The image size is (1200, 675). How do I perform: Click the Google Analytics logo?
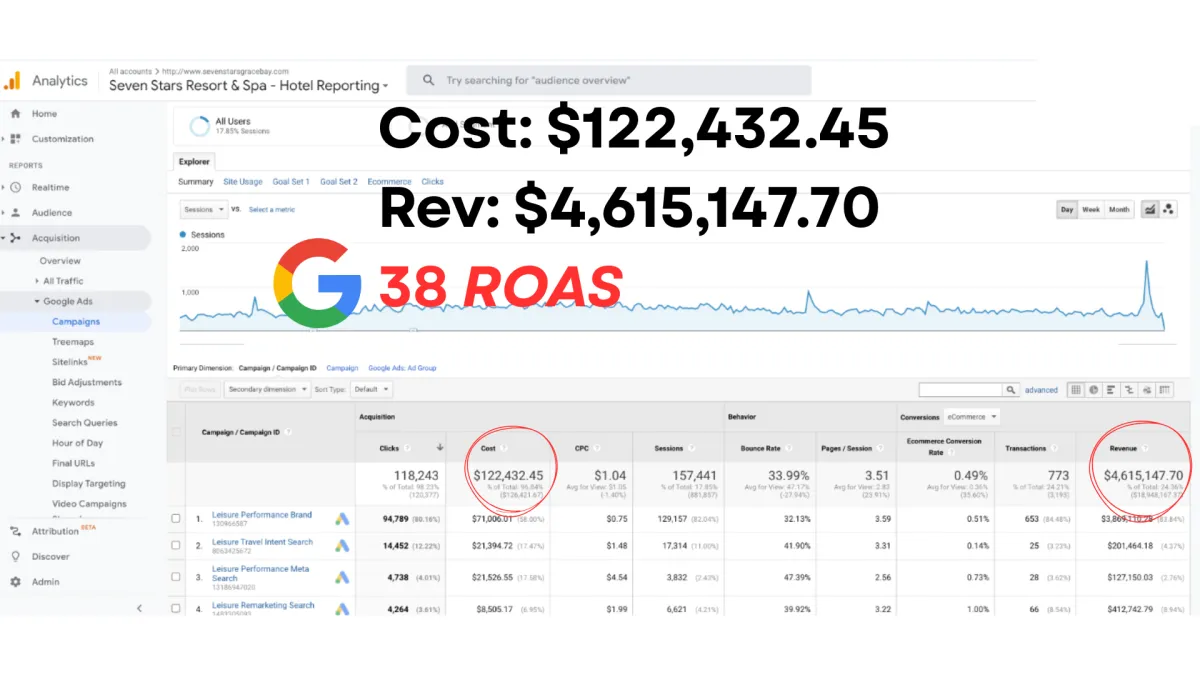(12, 81)
